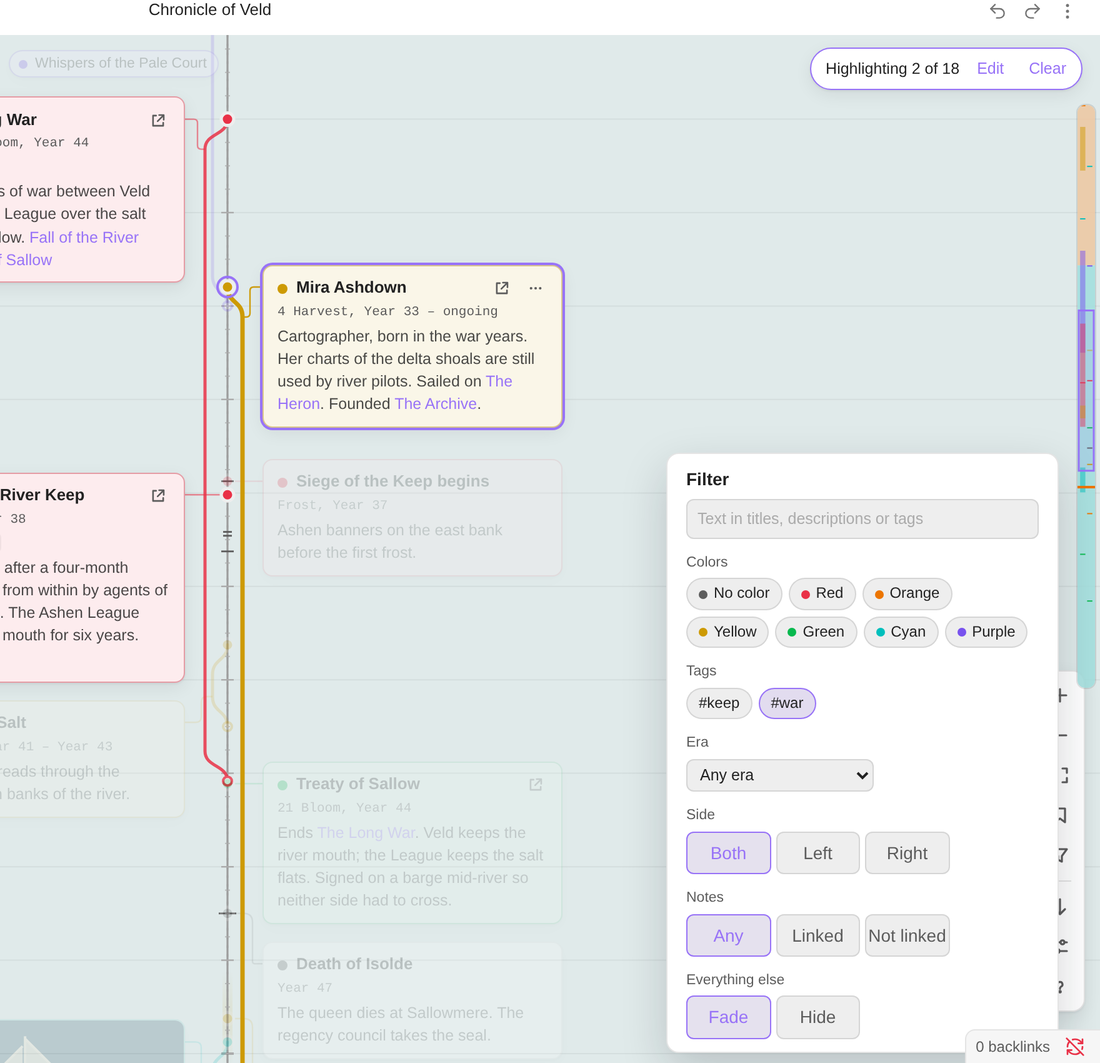Open Mira Ashdown's linked note icon
This screenshot has width=1100, height=1063.
(502, 288)
